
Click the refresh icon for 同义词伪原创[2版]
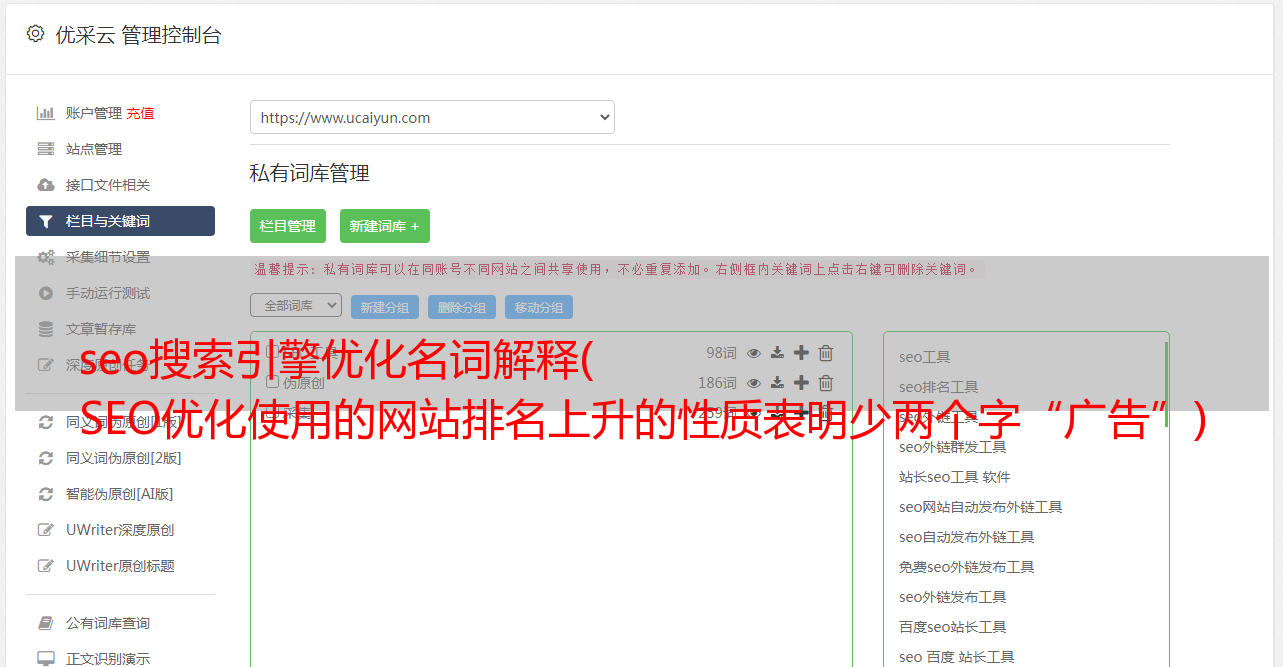pos(45,458)
